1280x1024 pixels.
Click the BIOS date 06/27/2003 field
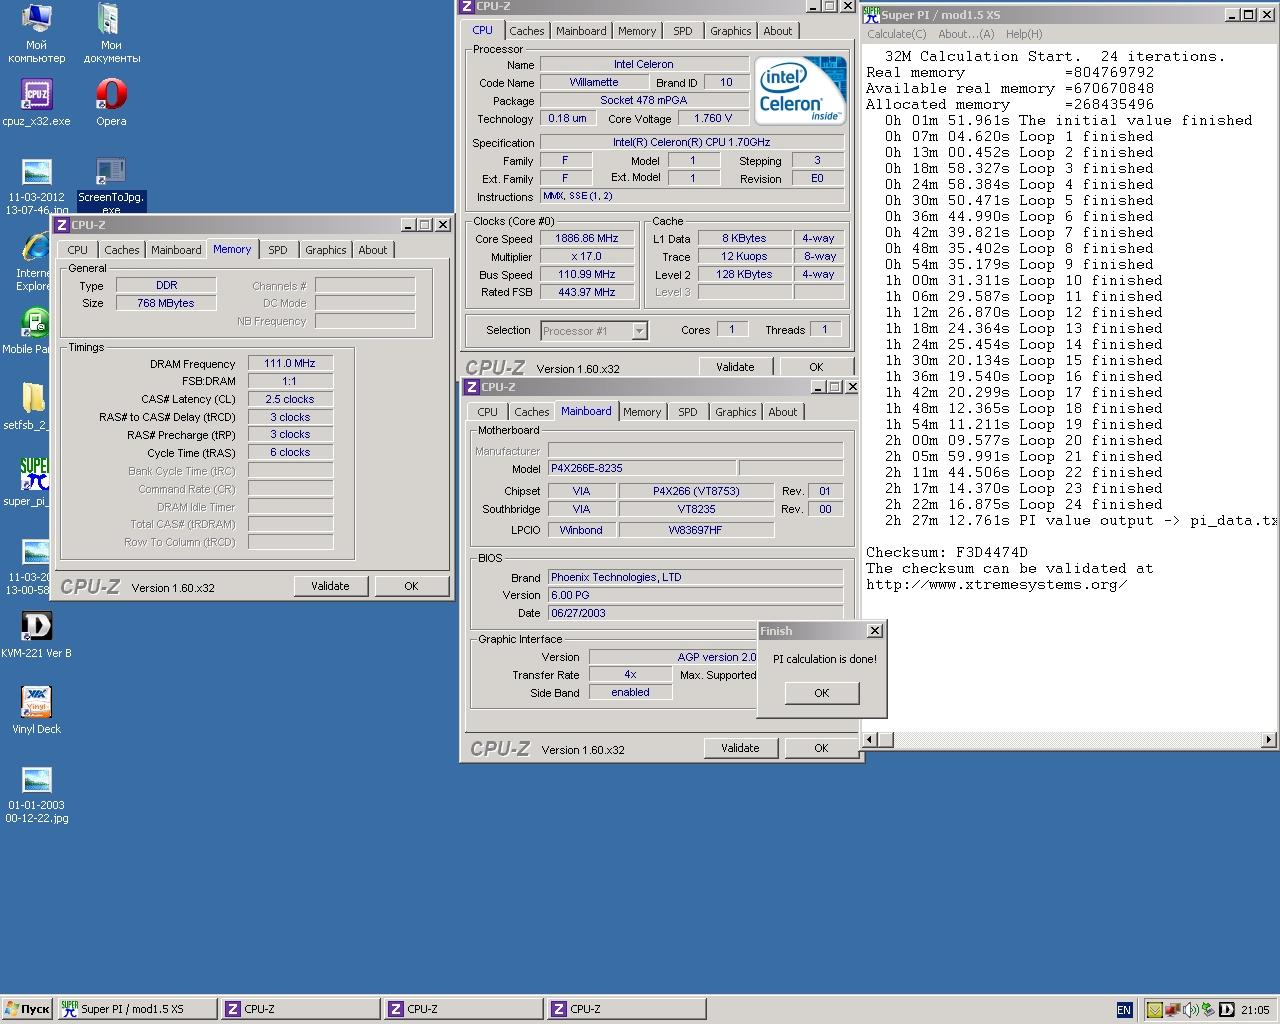click(694, 614)
